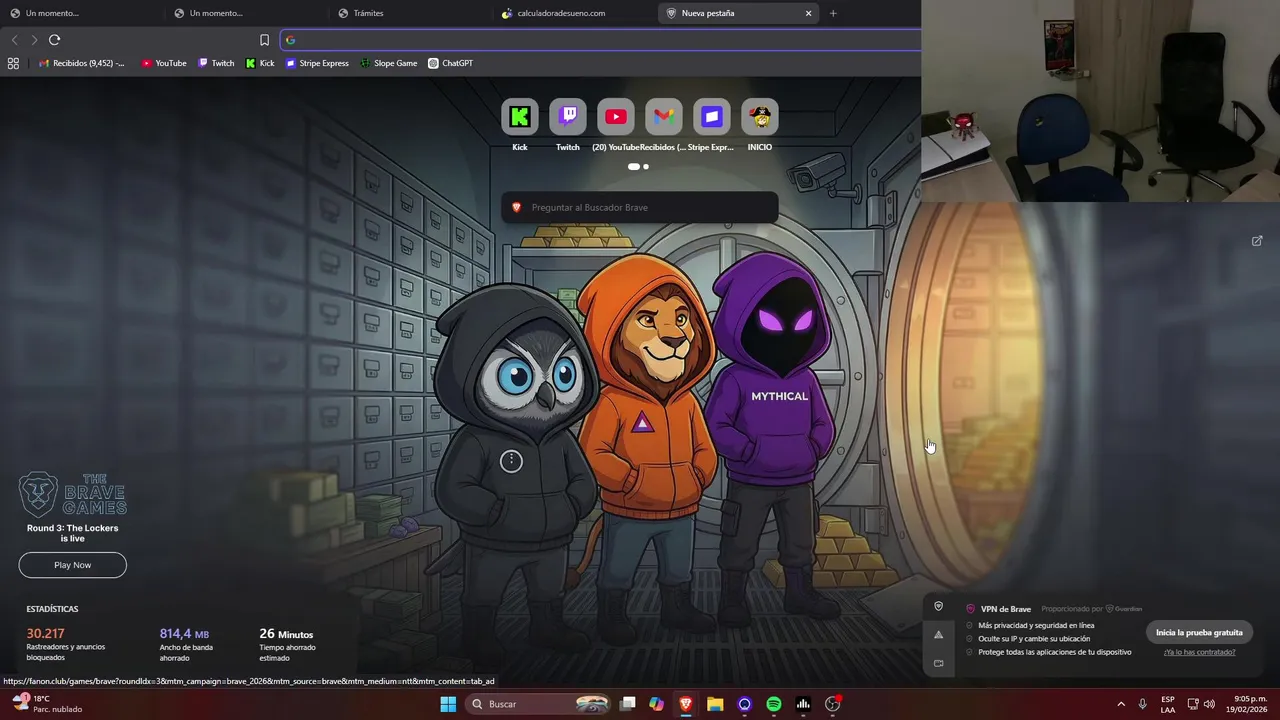Close the Nueva pestaña tab
This screenshot has height=720, width=1280.
pyautogui.click(x=808, y=13)
